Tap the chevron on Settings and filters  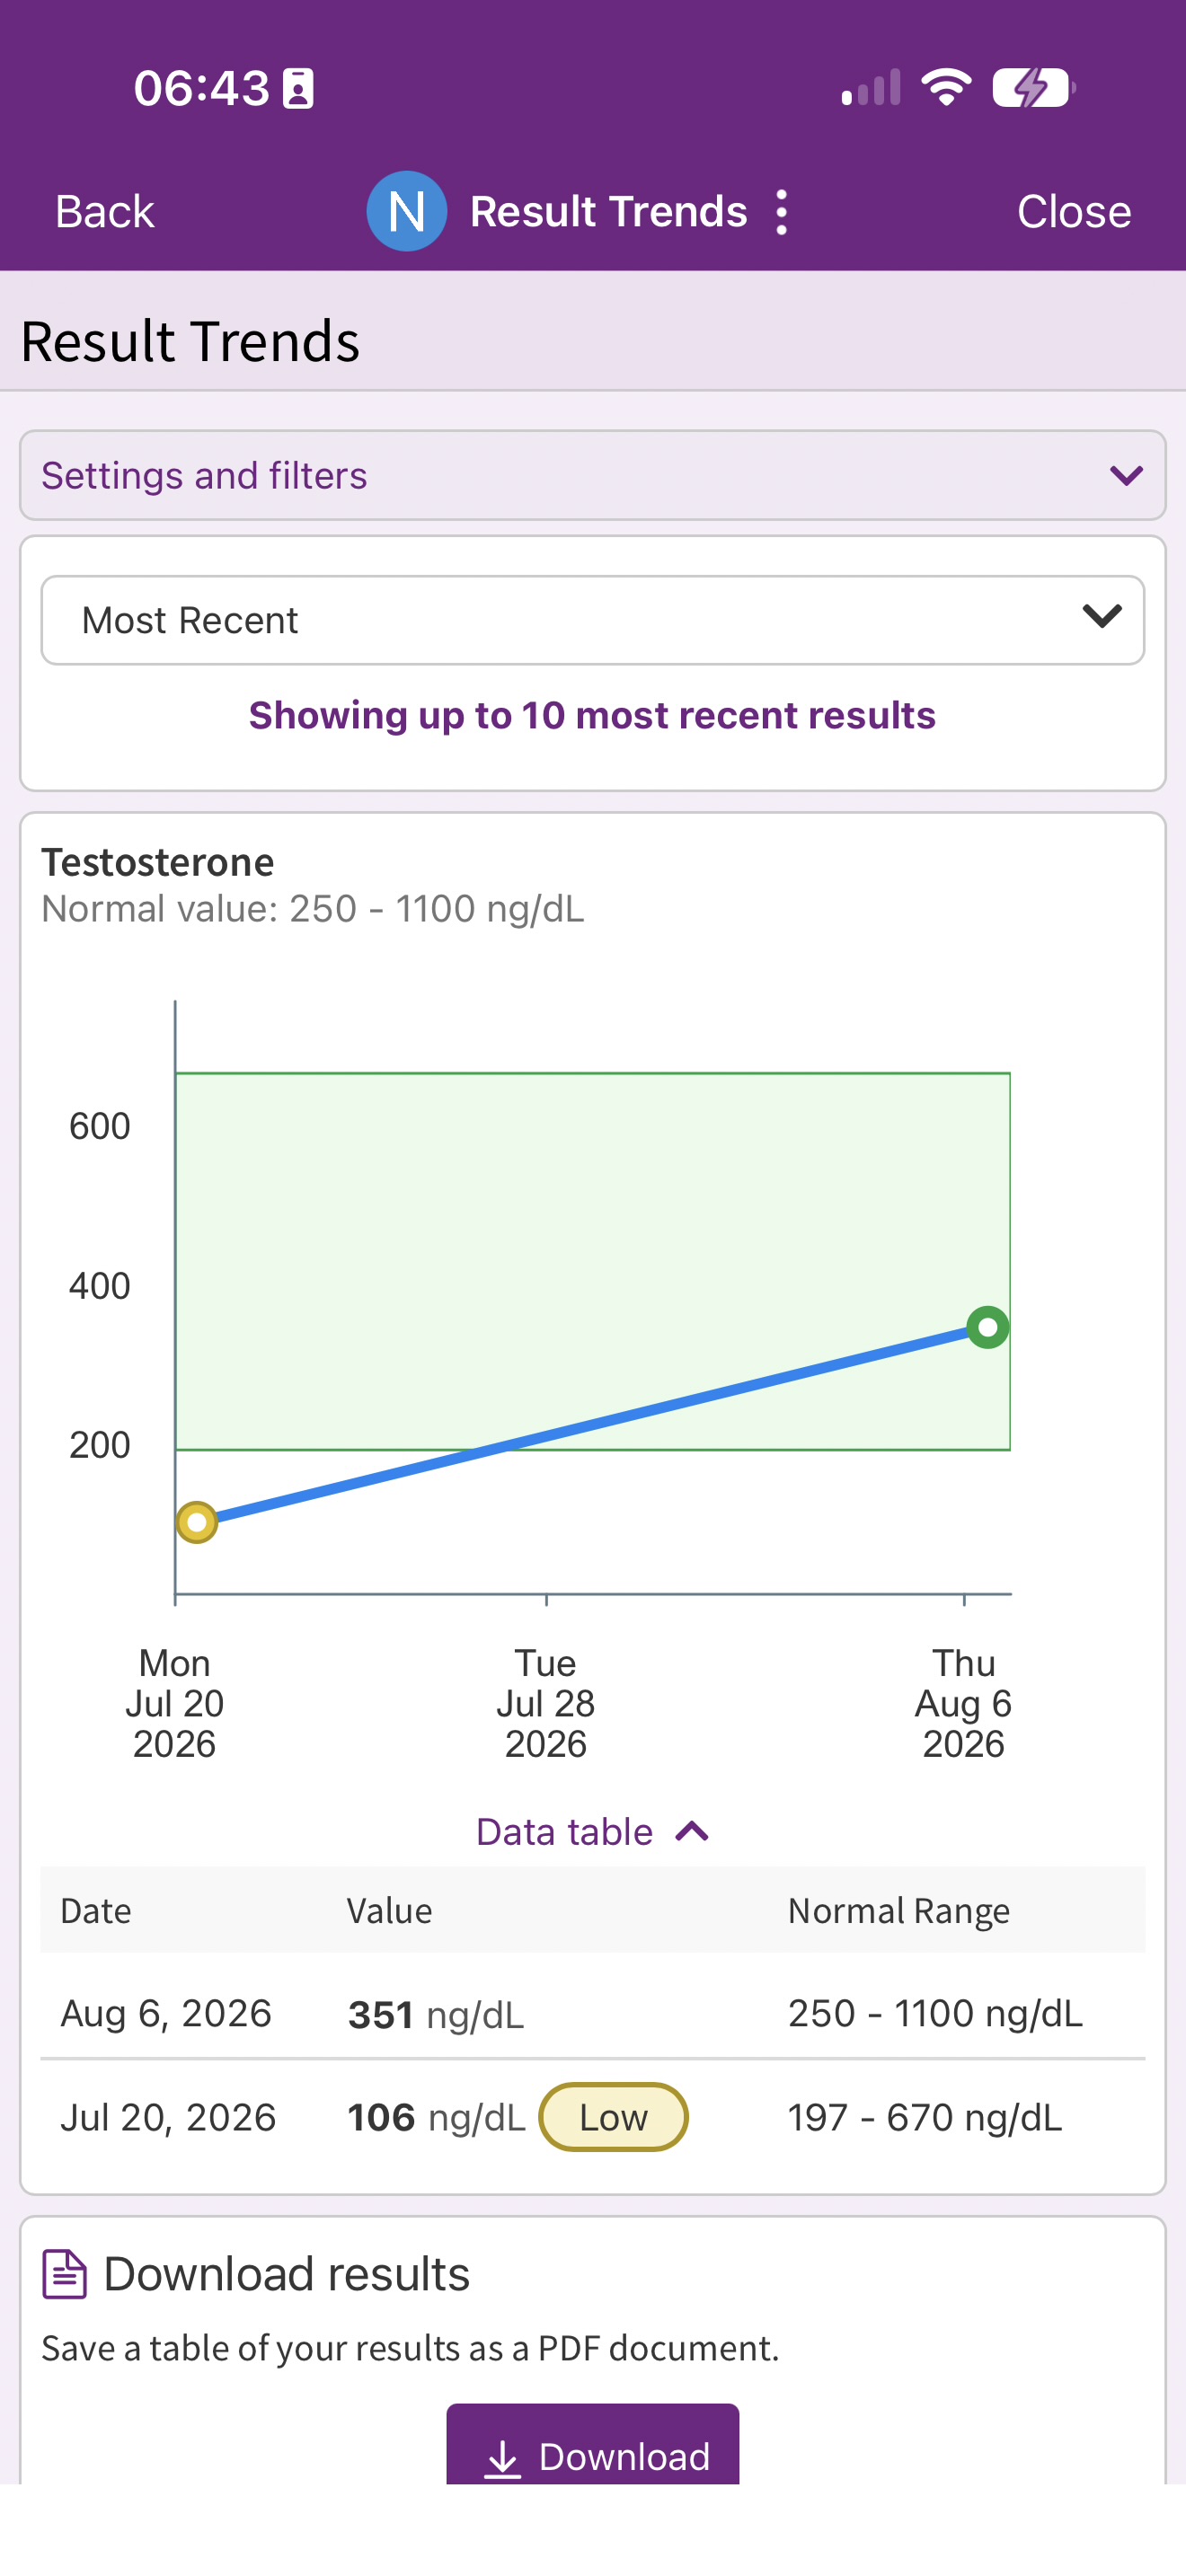1126,476
